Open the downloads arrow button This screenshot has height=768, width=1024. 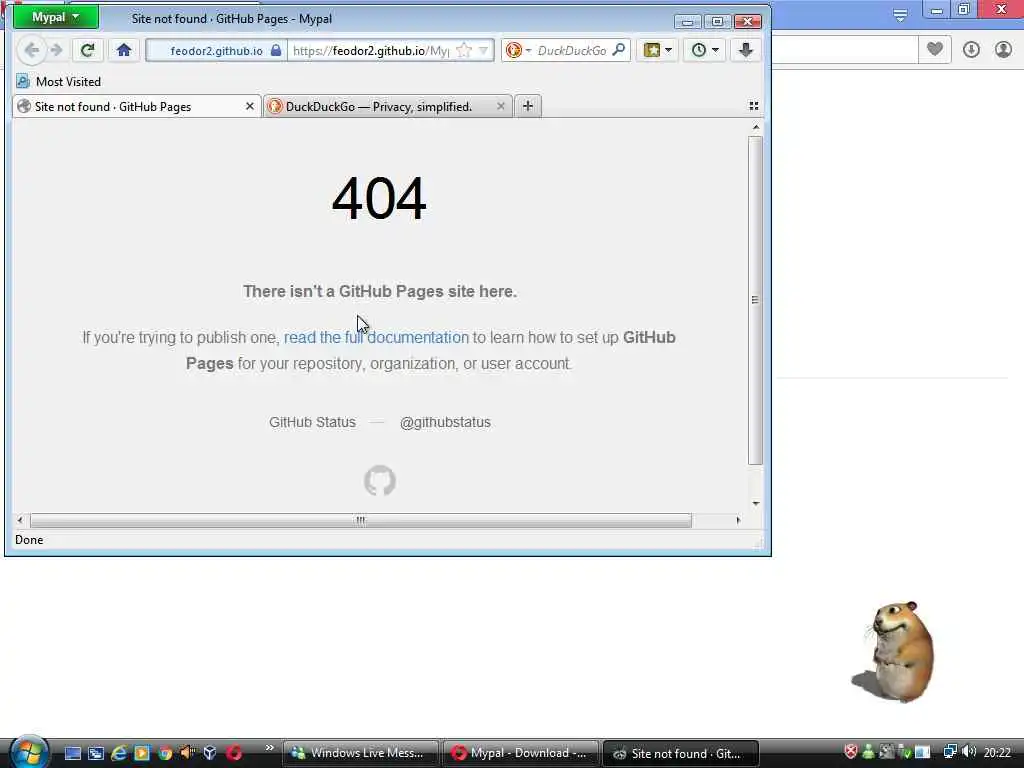(x=746, y=50)
